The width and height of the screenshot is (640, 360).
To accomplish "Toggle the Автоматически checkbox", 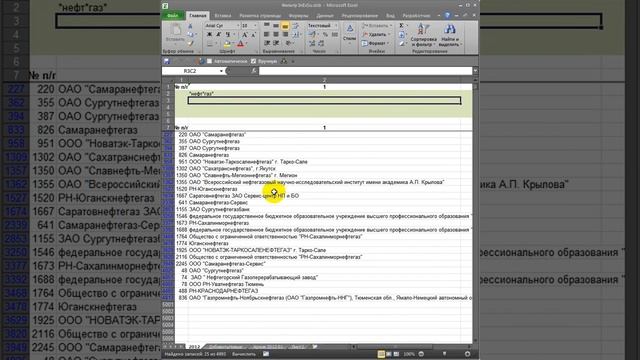I will 209,61.
